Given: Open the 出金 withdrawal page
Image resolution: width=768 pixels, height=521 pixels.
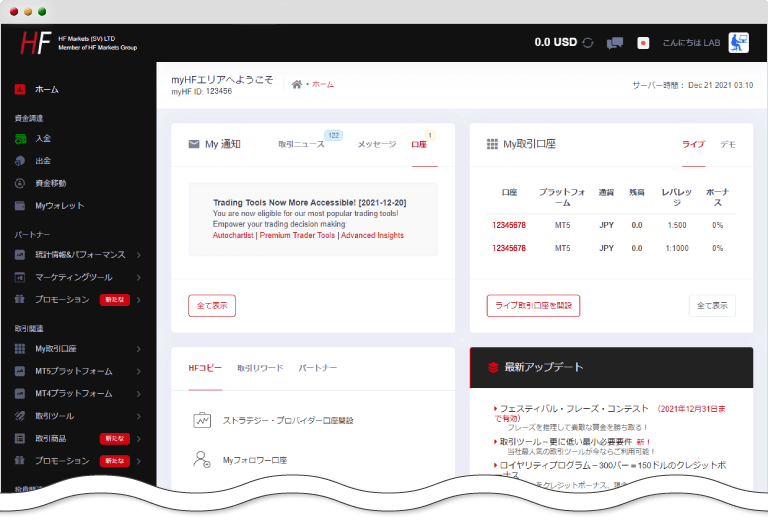Looking at the screenshot, I should pos(43,161).
